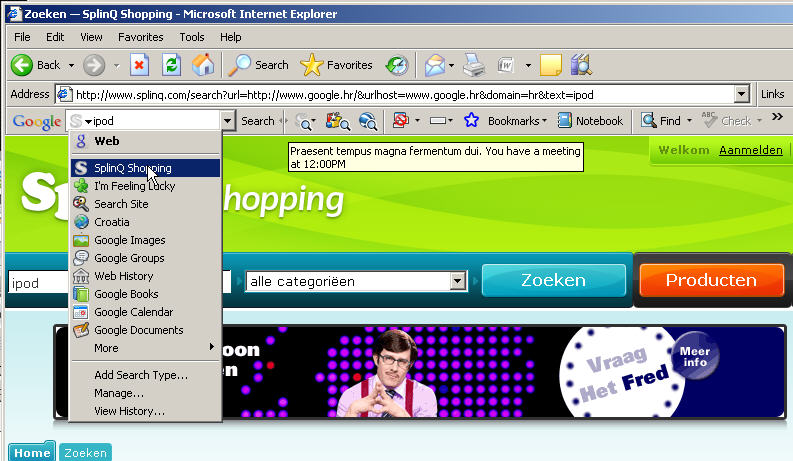Click the Research books icon
The height and width of the screenshot is (461, 793).
(x=581, y=65)
